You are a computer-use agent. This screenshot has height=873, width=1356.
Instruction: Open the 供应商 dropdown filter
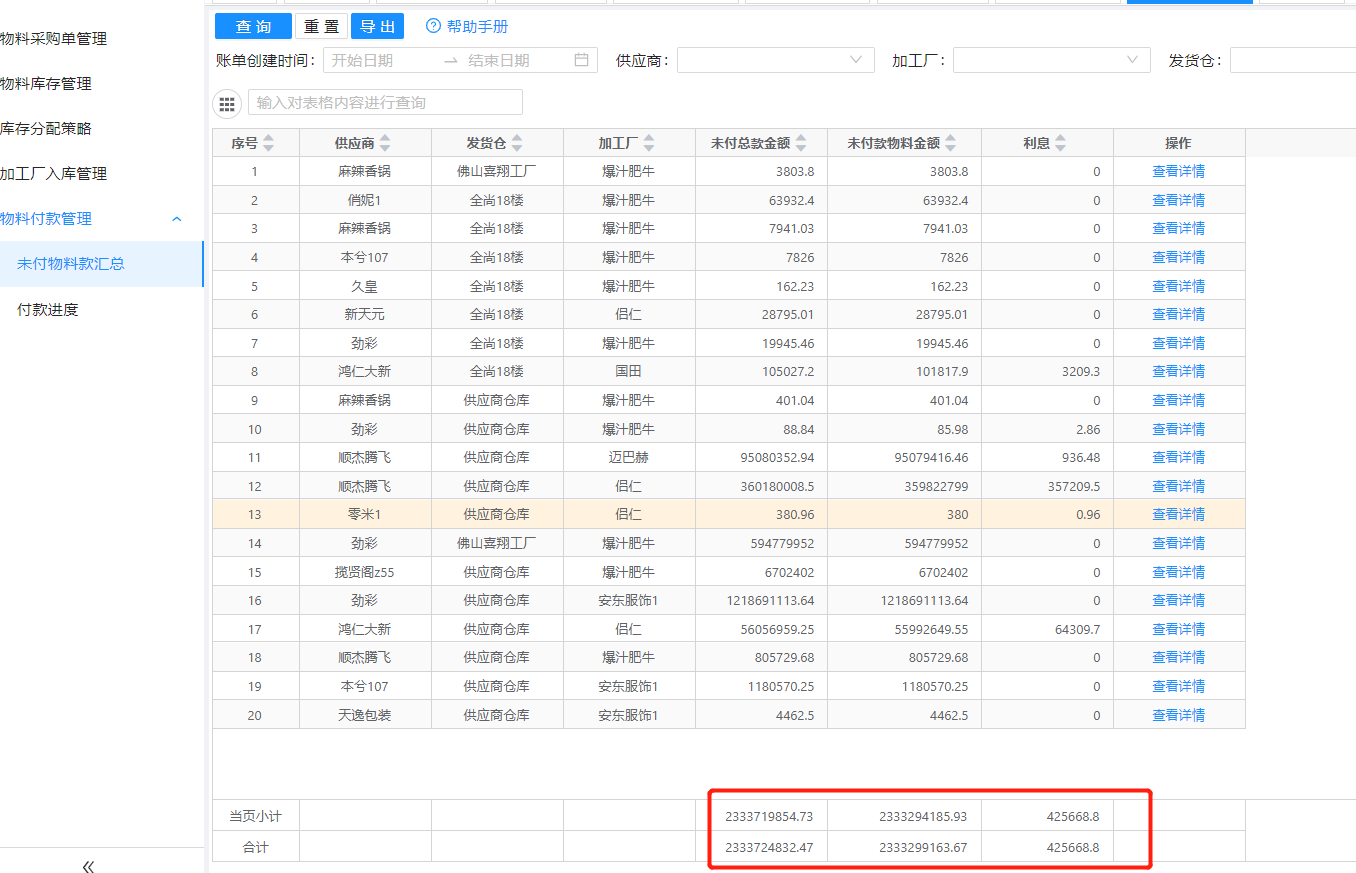(775, 60)
